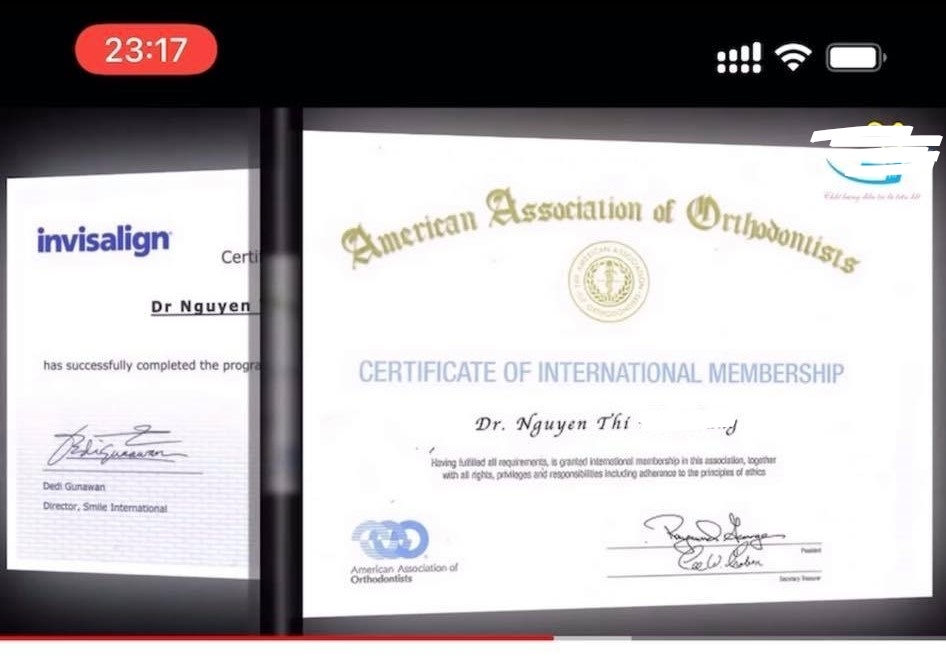Click the gold seal emblem on AAO certificate
The height and width of the screenshot is (662, 946).
point(608,281)
